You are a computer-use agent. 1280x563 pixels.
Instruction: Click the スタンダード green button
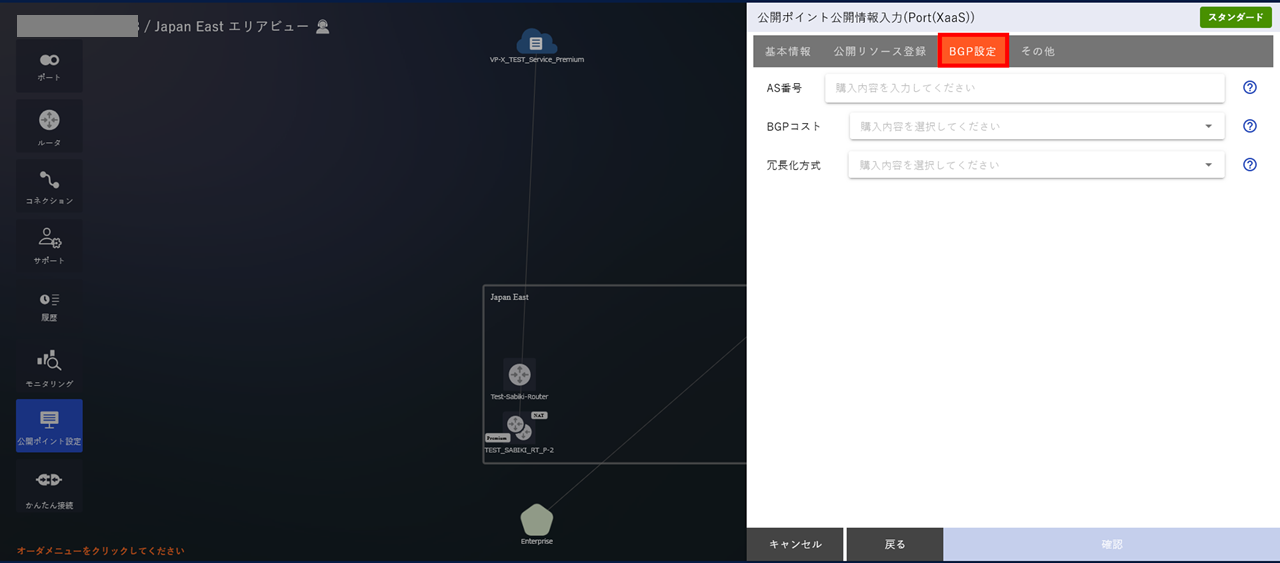pyautogui.click(x=1236, y=17)
